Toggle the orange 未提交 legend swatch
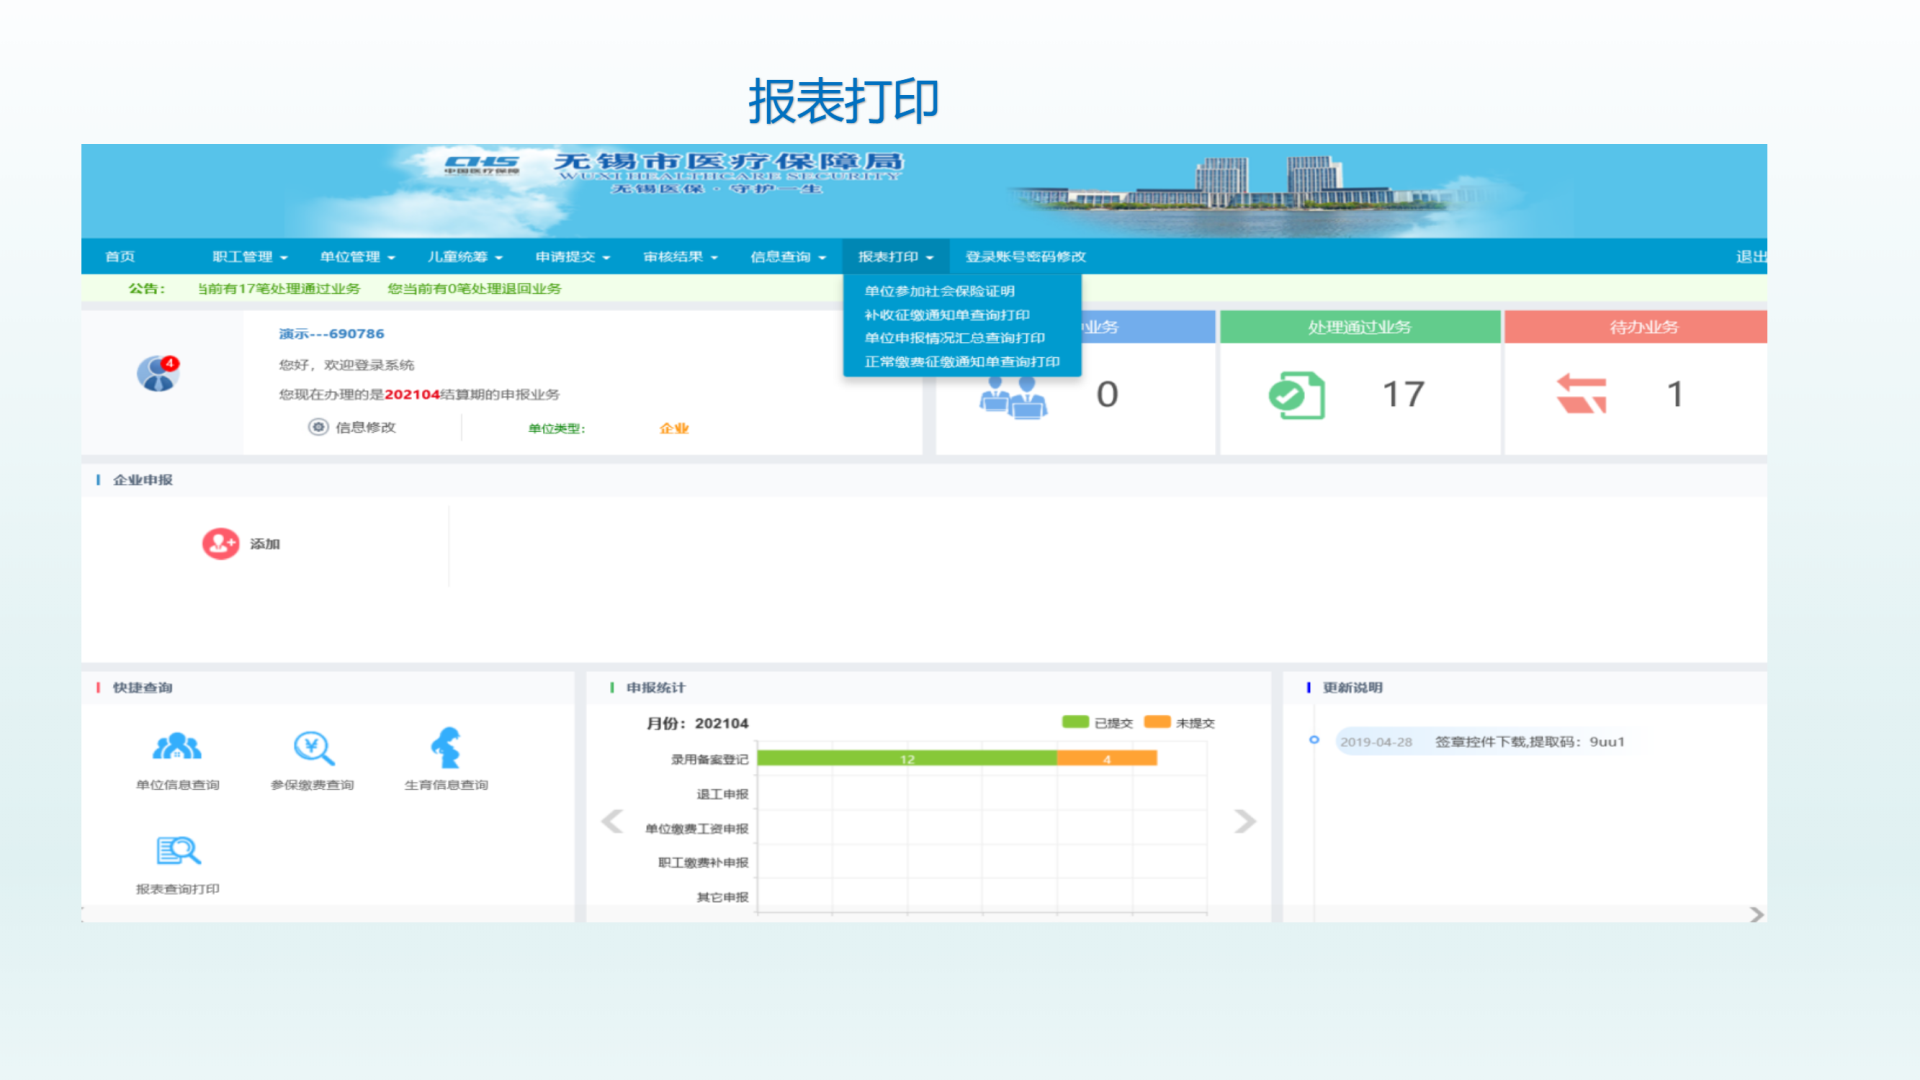1920x1080 pixels. [x=1157, y=722]
